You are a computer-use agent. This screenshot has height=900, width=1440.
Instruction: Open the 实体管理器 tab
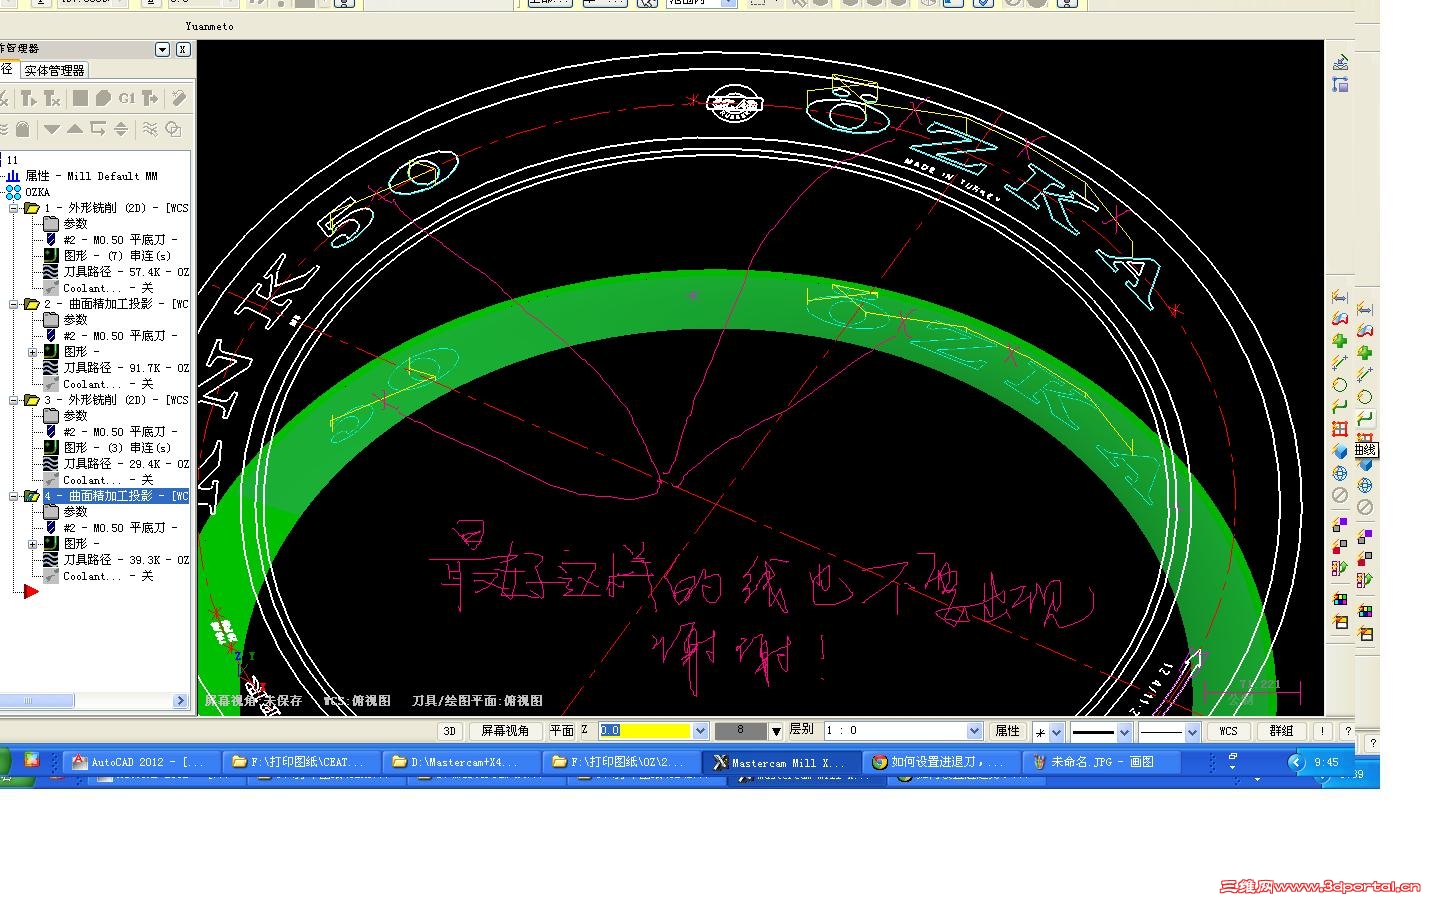[54, 70]
